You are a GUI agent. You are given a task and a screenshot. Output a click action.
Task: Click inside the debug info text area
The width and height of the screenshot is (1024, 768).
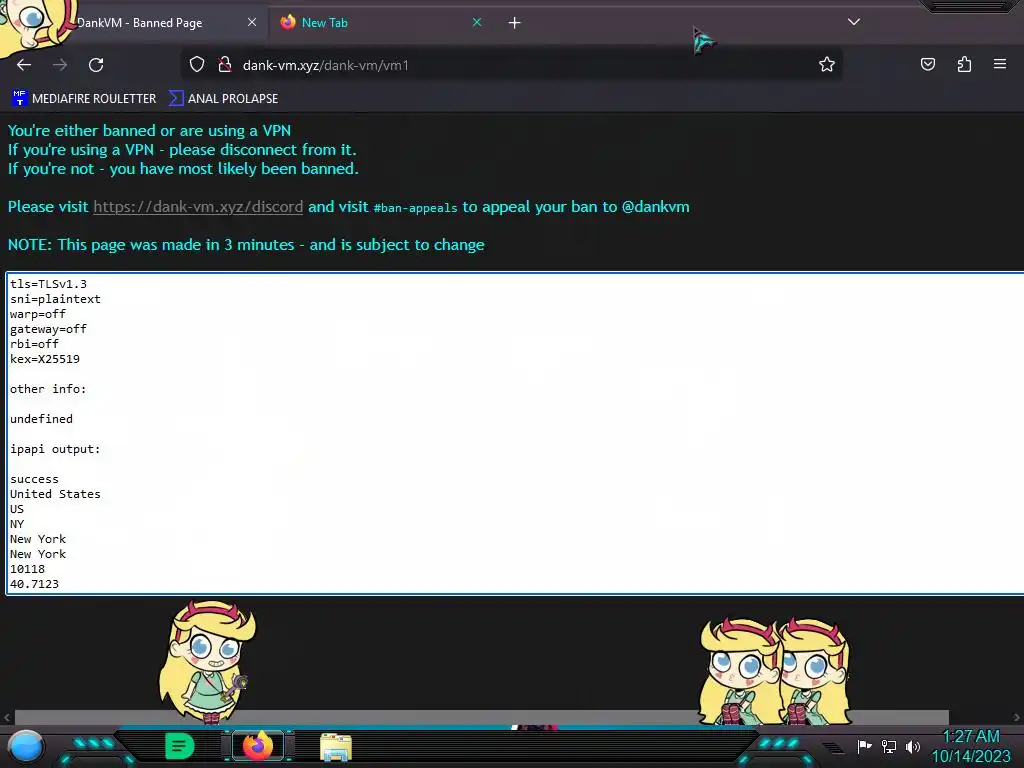click(x=515, y=433)
